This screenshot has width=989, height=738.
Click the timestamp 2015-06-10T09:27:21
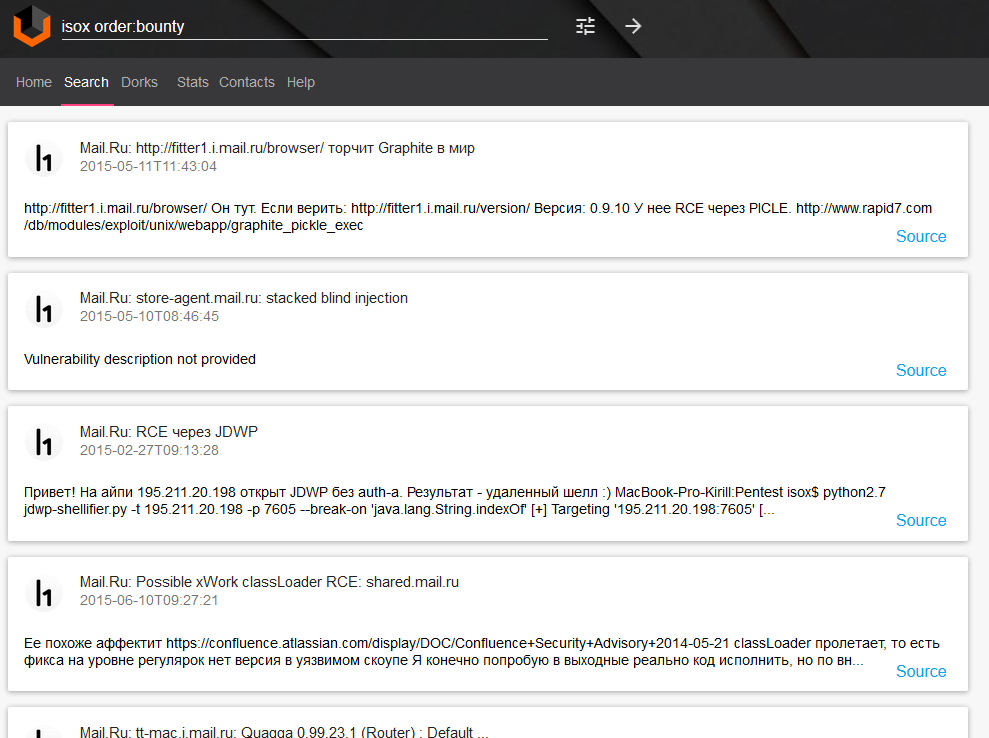point(149,600)
